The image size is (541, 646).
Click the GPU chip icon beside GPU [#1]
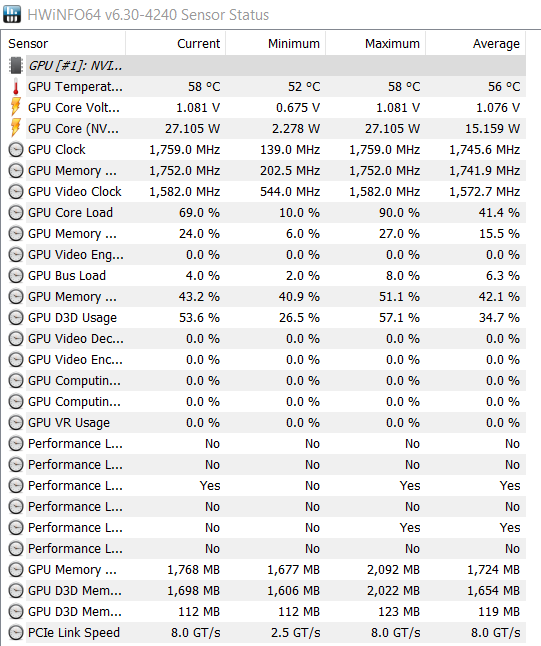coord(16,66)
